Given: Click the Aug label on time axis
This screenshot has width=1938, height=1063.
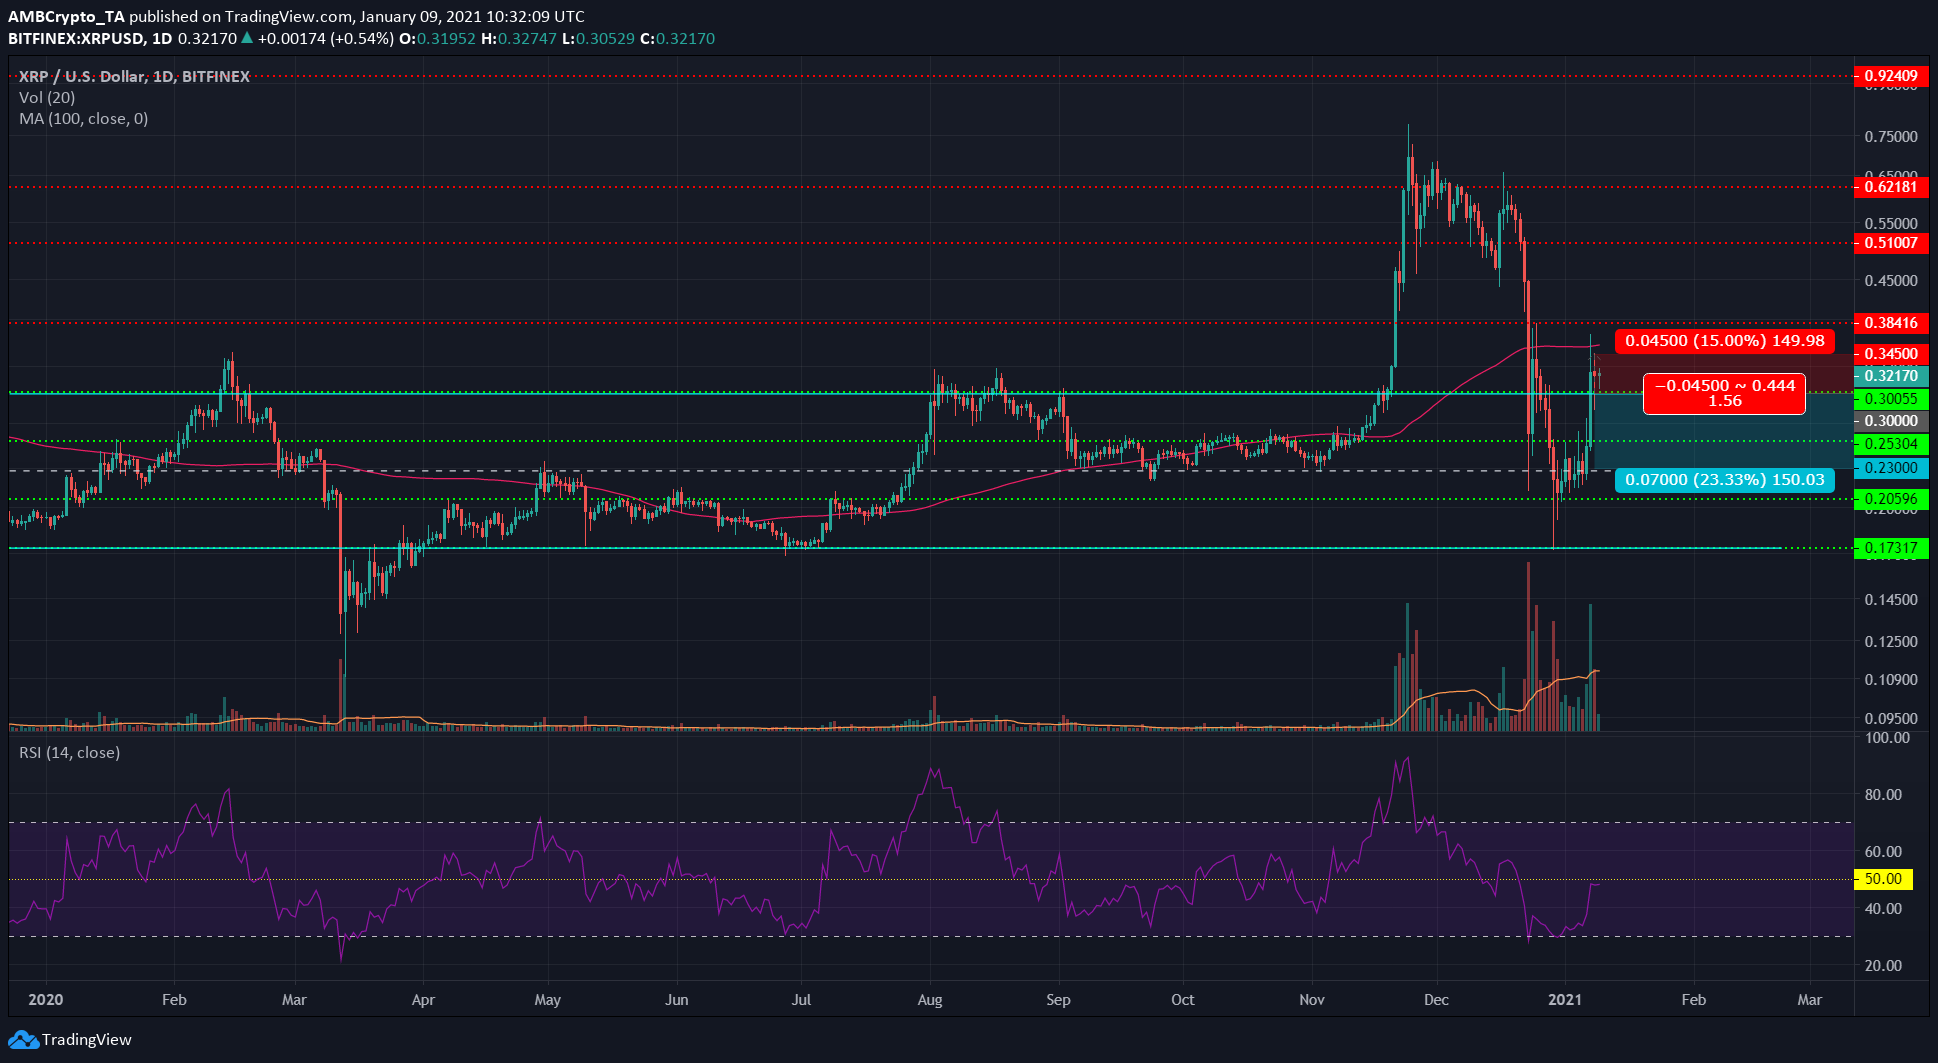Looking at the screenshot, I should (930, 999).
